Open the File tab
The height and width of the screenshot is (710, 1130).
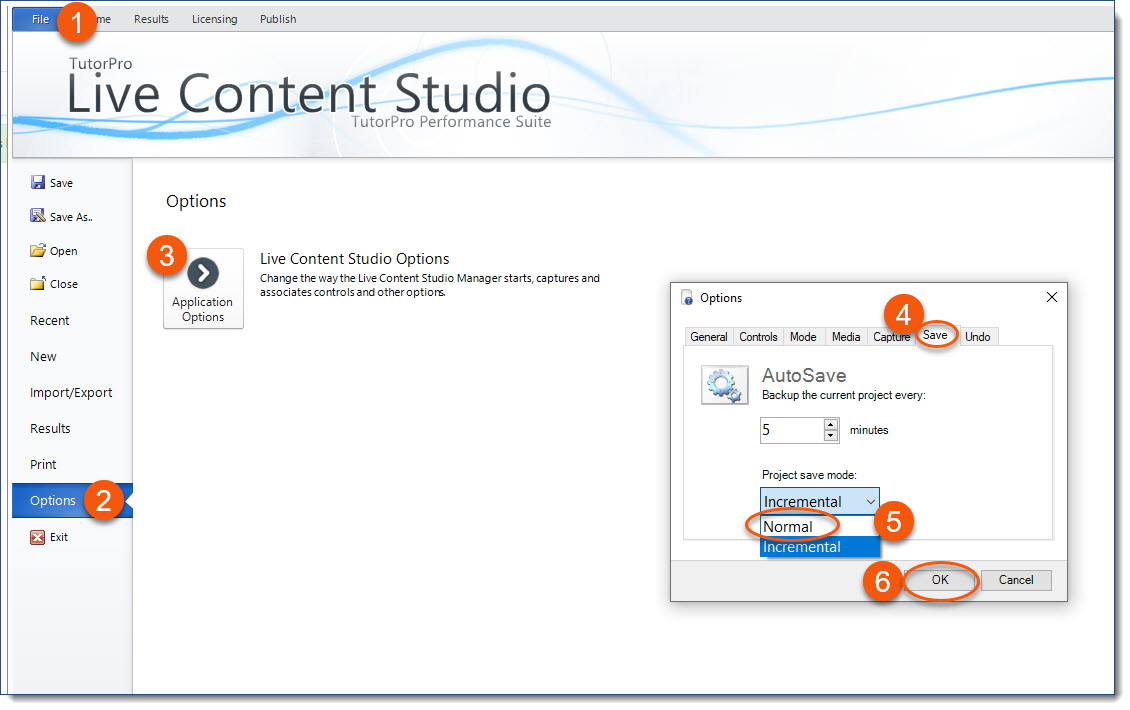[40, 19]
